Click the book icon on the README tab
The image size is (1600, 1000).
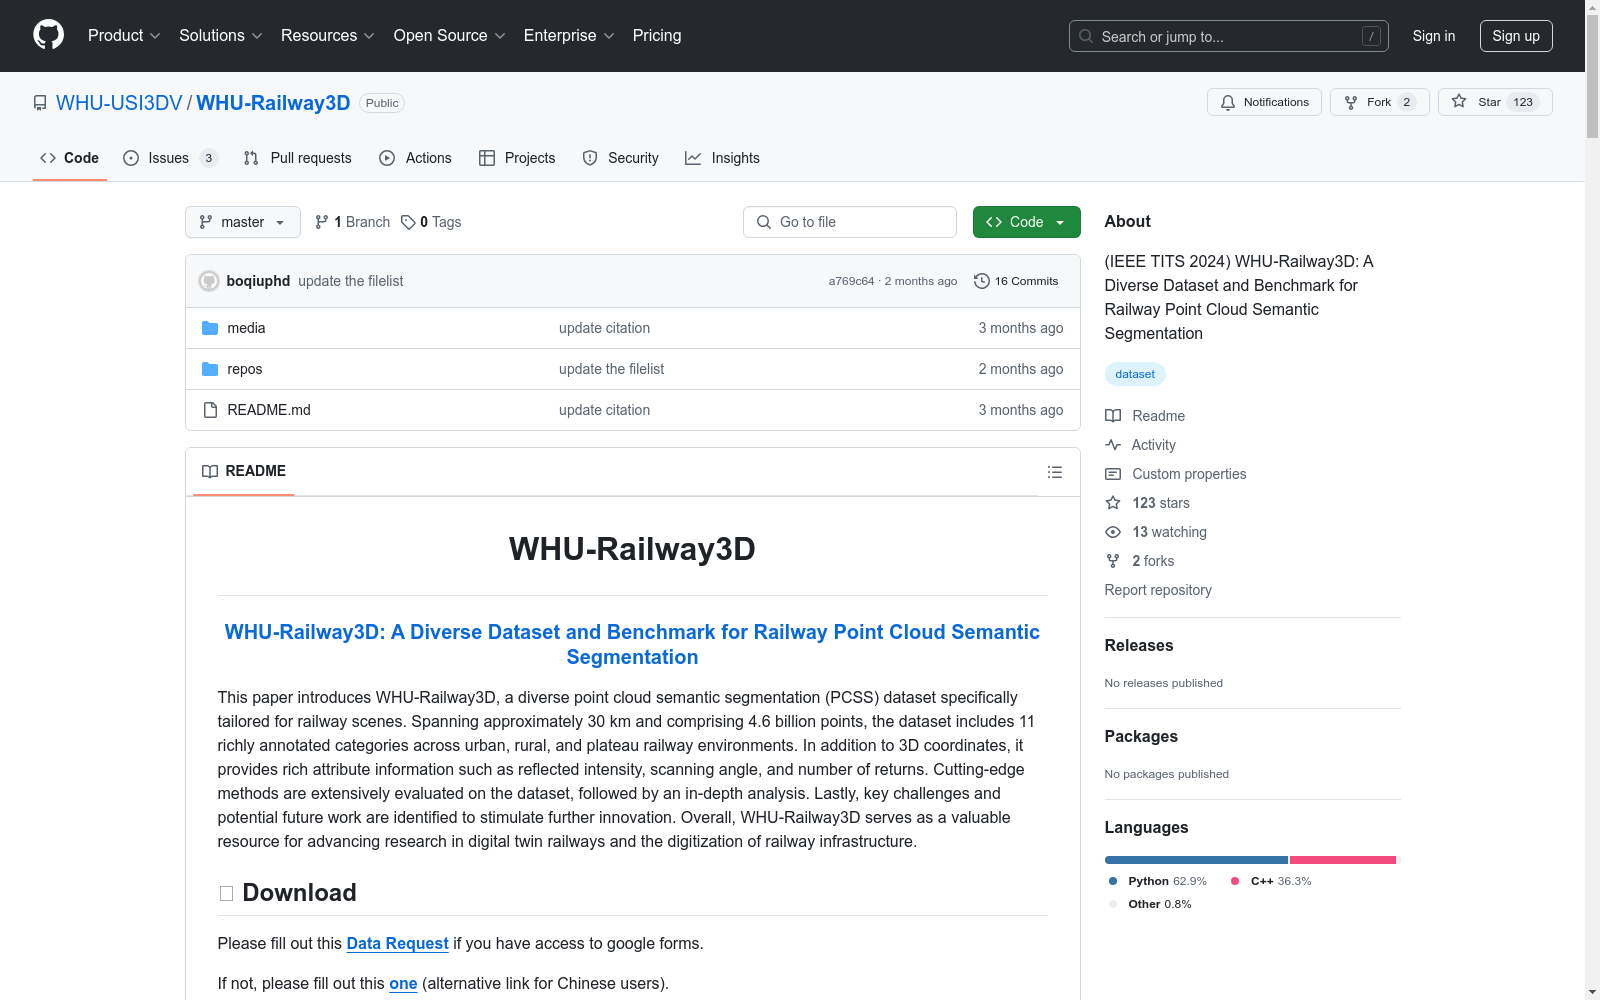pos(210,471)
